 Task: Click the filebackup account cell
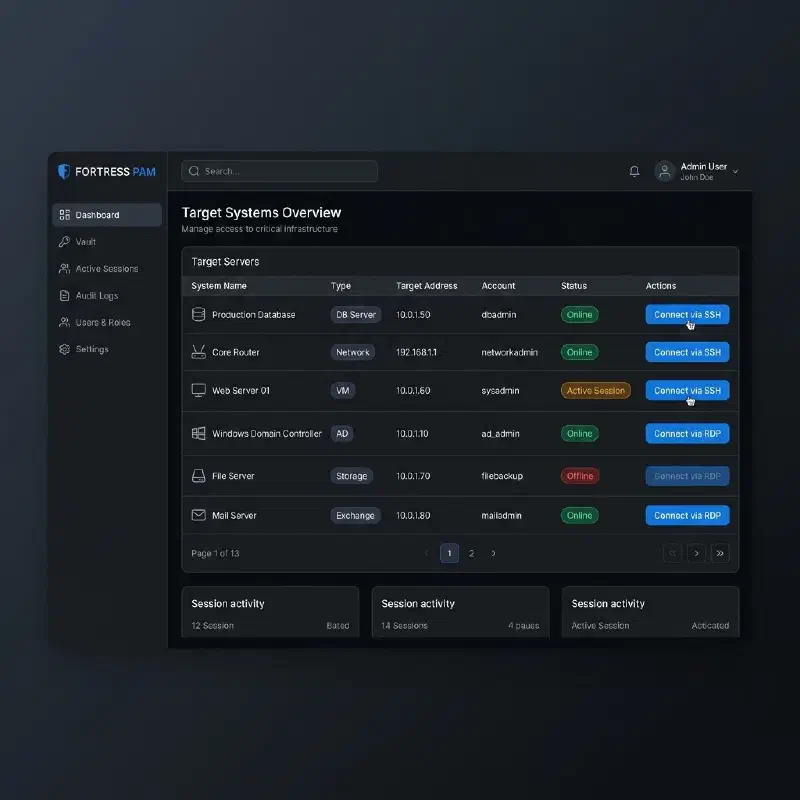pyautogui.click(x=502, y=476)
